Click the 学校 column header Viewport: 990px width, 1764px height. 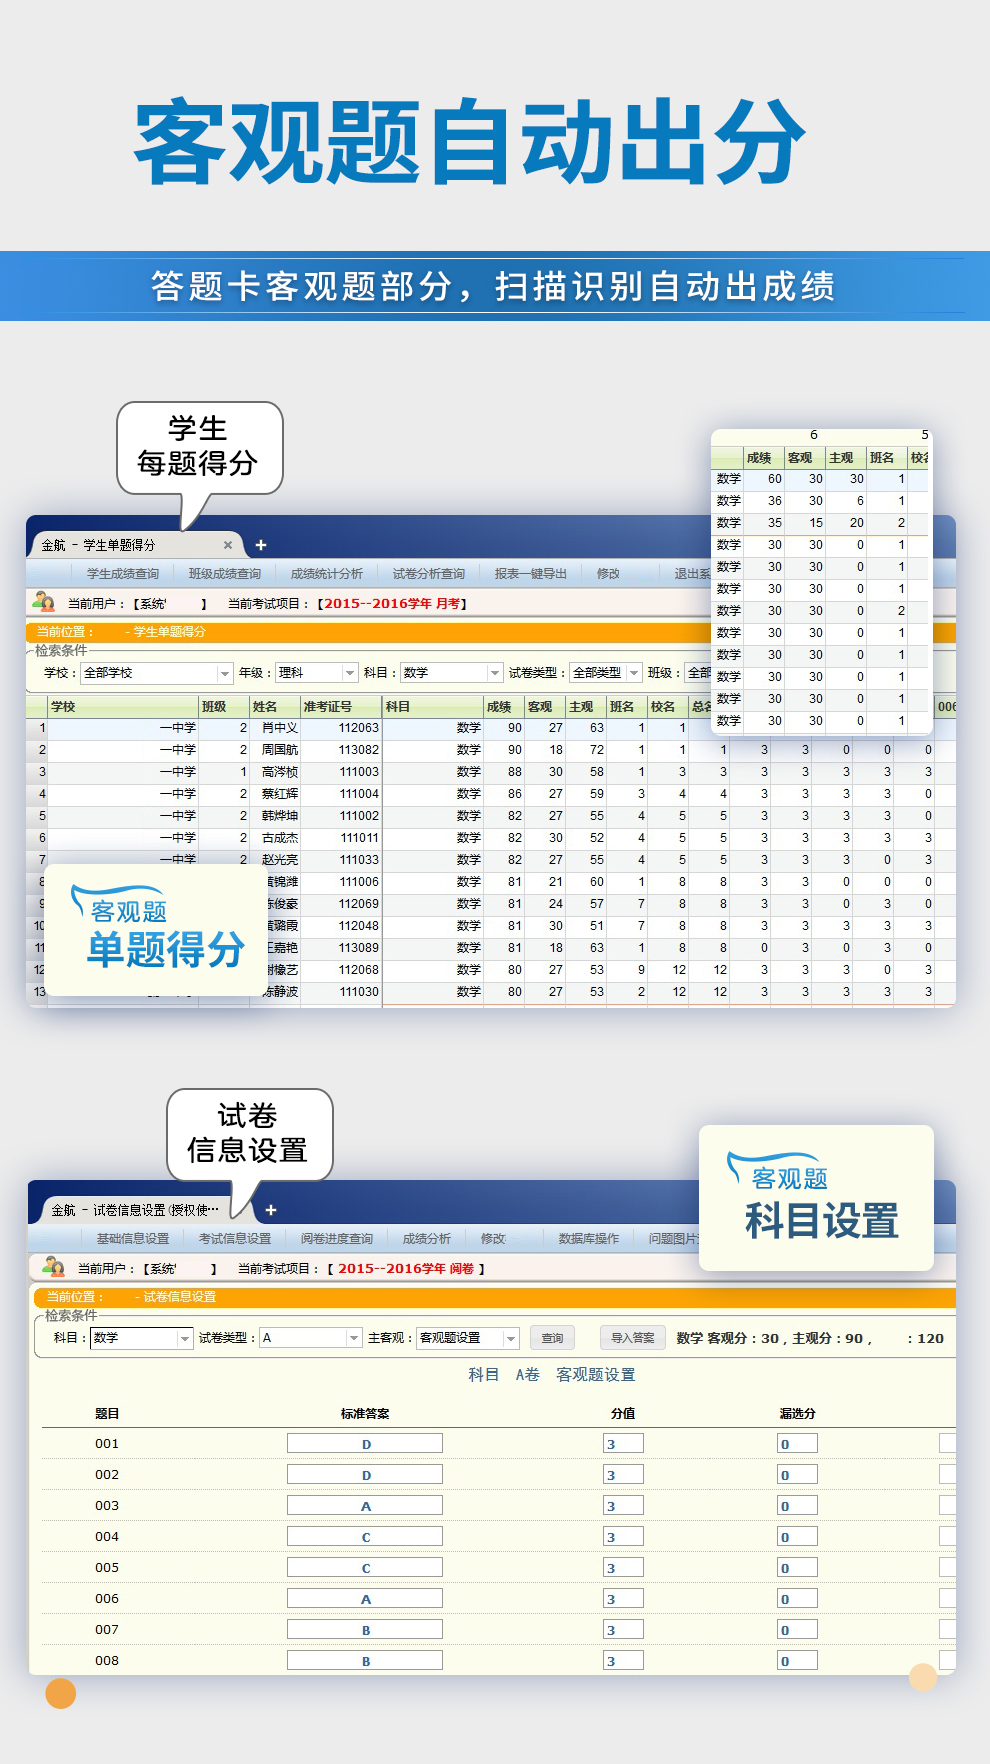click(123, 707)
